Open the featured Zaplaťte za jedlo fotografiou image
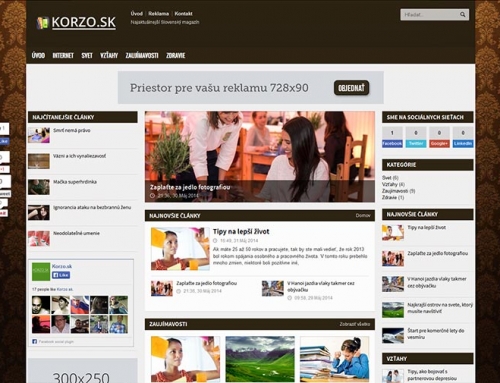The width and height of the screenshot is (500, 383). click(x=260, y=157)
